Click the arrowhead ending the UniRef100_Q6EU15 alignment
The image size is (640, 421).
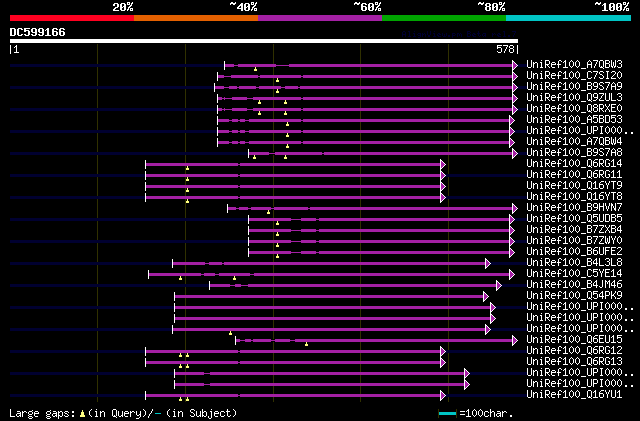(515, 341)
